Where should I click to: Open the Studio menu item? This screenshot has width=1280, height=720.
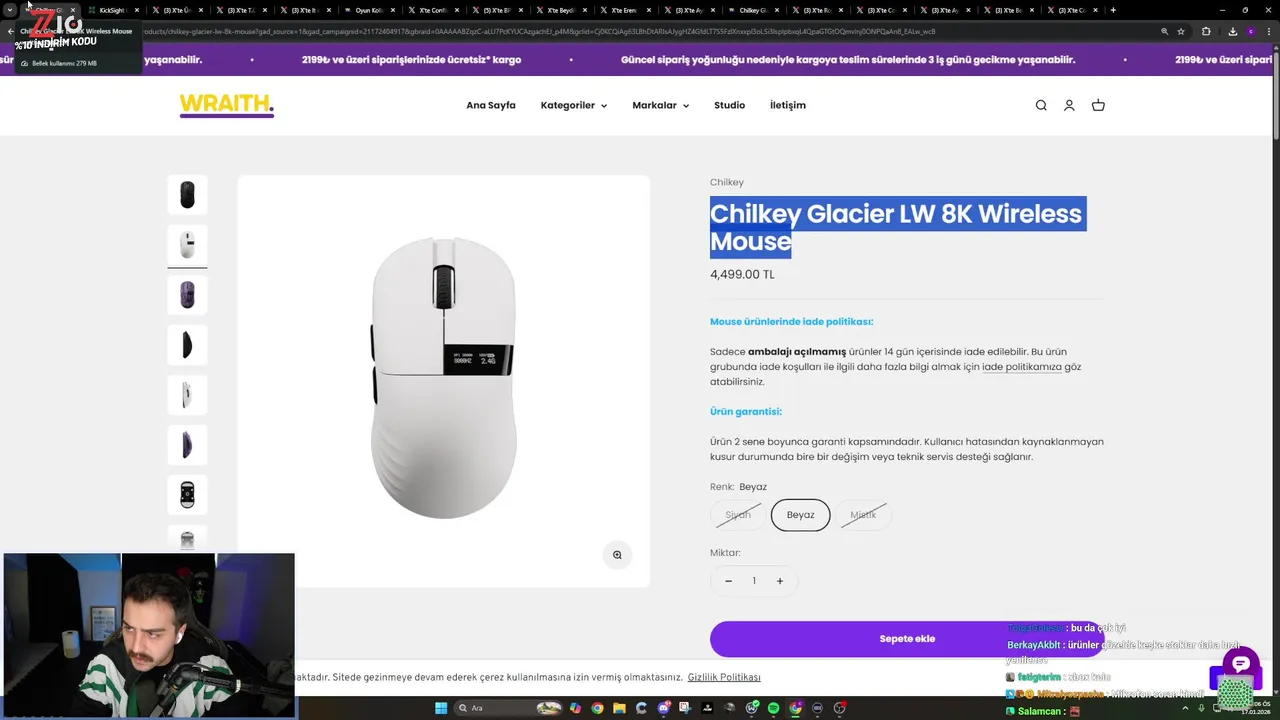coord(729,105)
